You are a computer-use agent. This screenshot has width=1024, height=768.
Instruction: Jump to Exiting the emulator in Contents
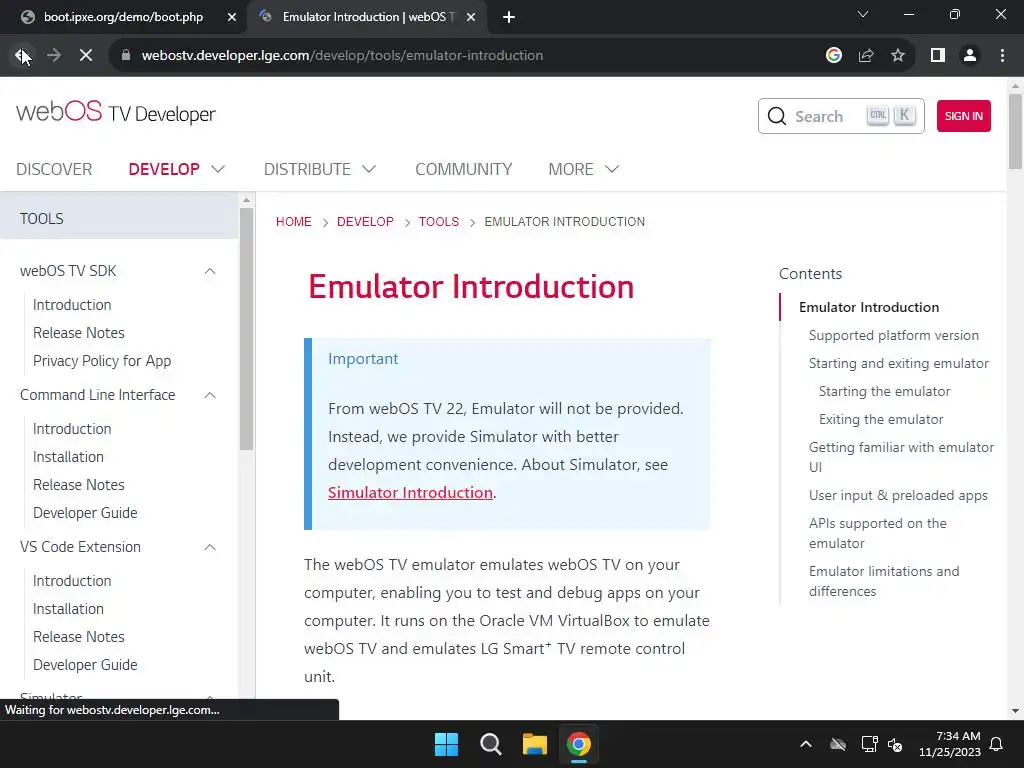(x=881, y=420)
